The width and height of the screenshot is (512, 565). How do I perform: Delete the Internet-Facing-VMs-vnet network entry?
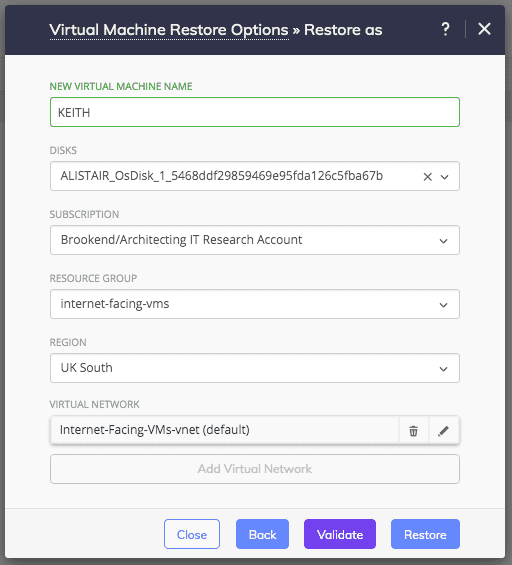pos(413,431)
